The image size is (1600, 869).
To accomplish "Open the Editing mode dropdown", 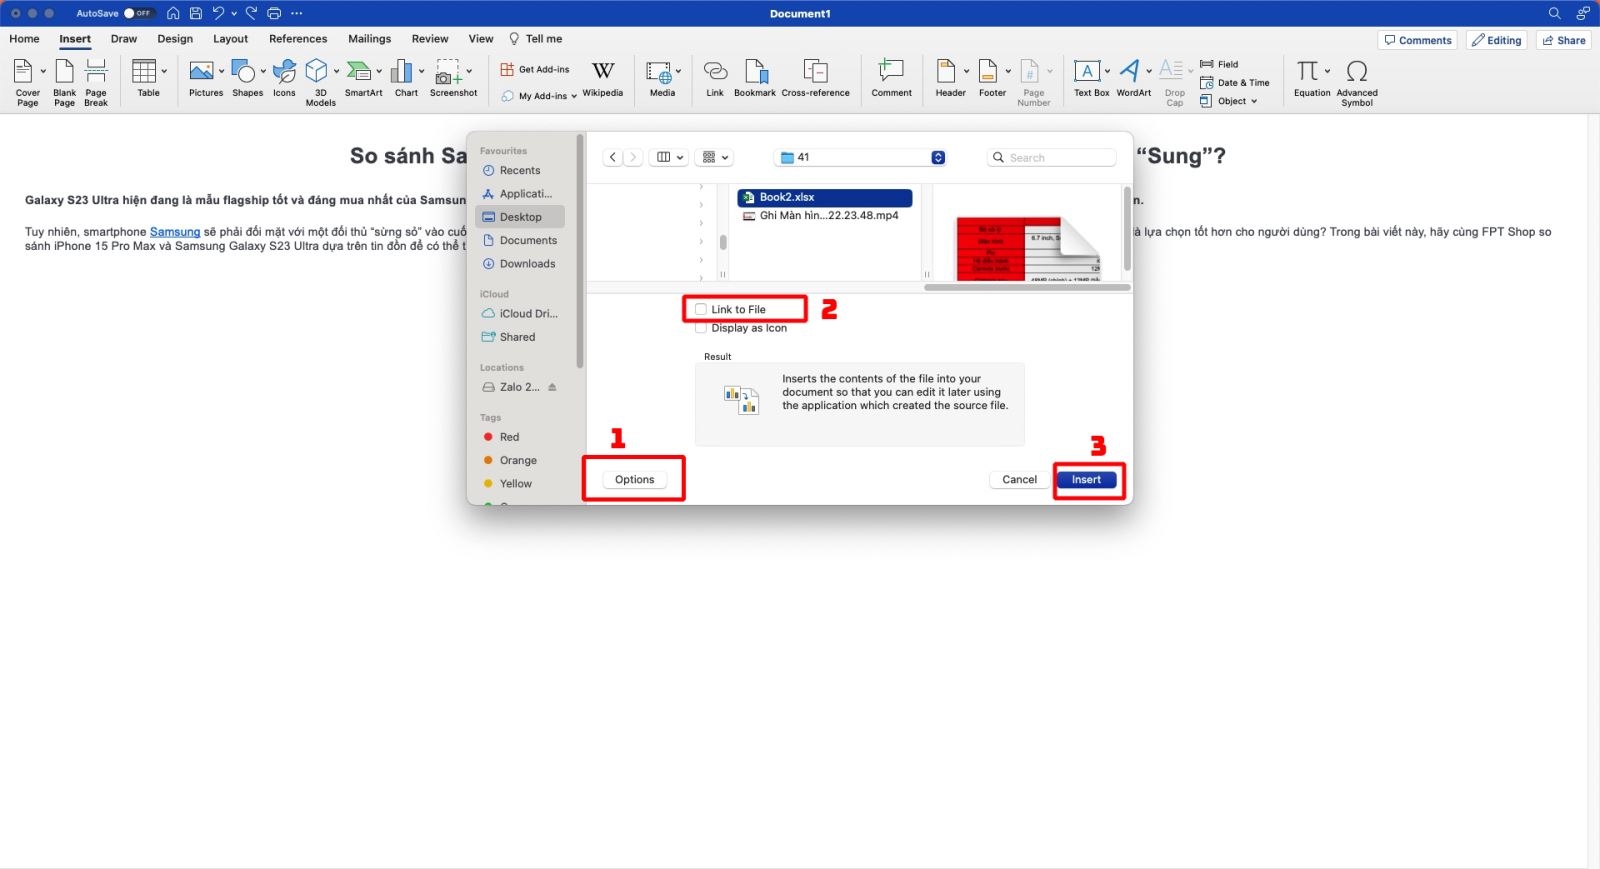I will pyautogui.click(x=1496, y=40).
